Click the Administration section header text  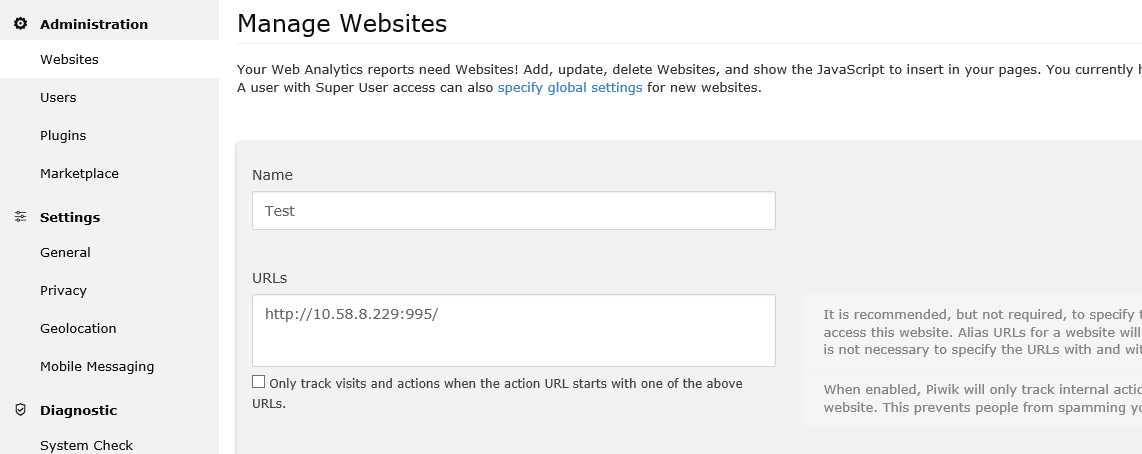94,24
